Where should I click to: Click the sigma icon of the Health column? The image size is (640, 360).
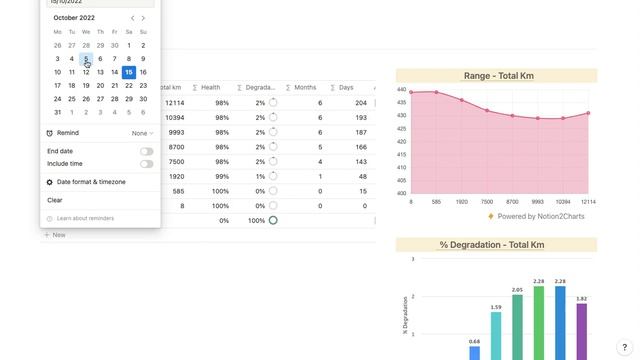195,88
